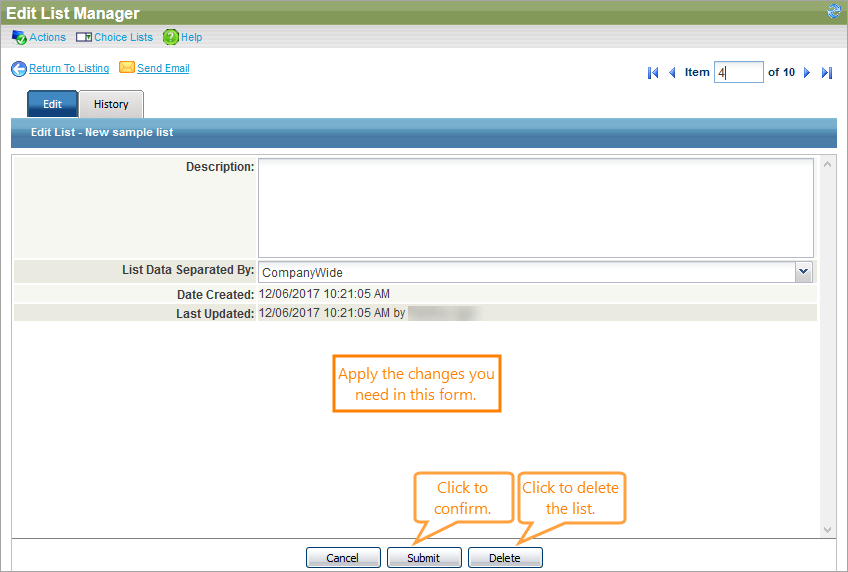Click the Return To Listing arrow icon
Viewport: 848px width, 572px height.
pyautogui.click(x=19, y=69)
